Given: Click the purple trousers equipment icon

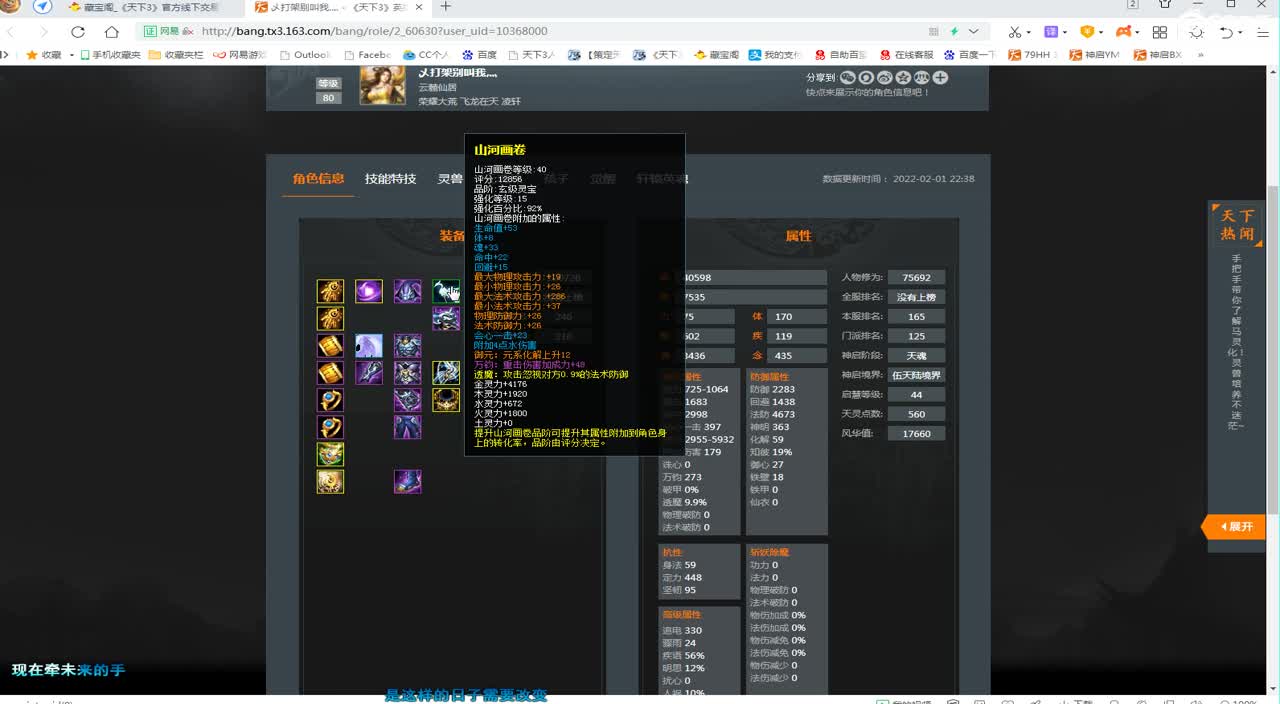Looking at the screenshot, I should (407, 427).
